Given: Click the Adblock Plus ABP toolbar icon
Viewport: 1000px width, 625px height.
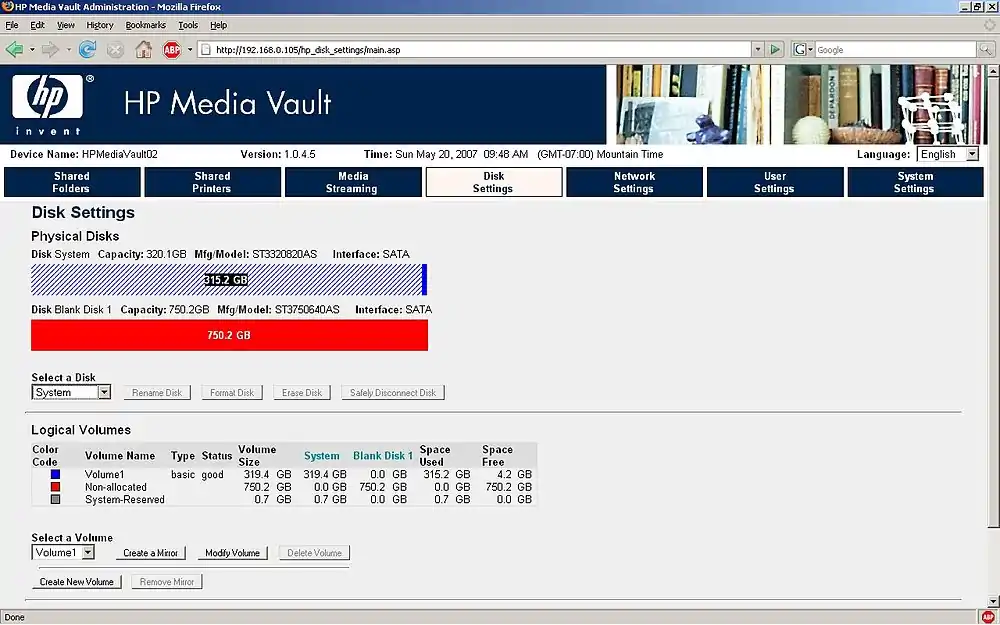Looking at the screenshot, I should point(172,49).
